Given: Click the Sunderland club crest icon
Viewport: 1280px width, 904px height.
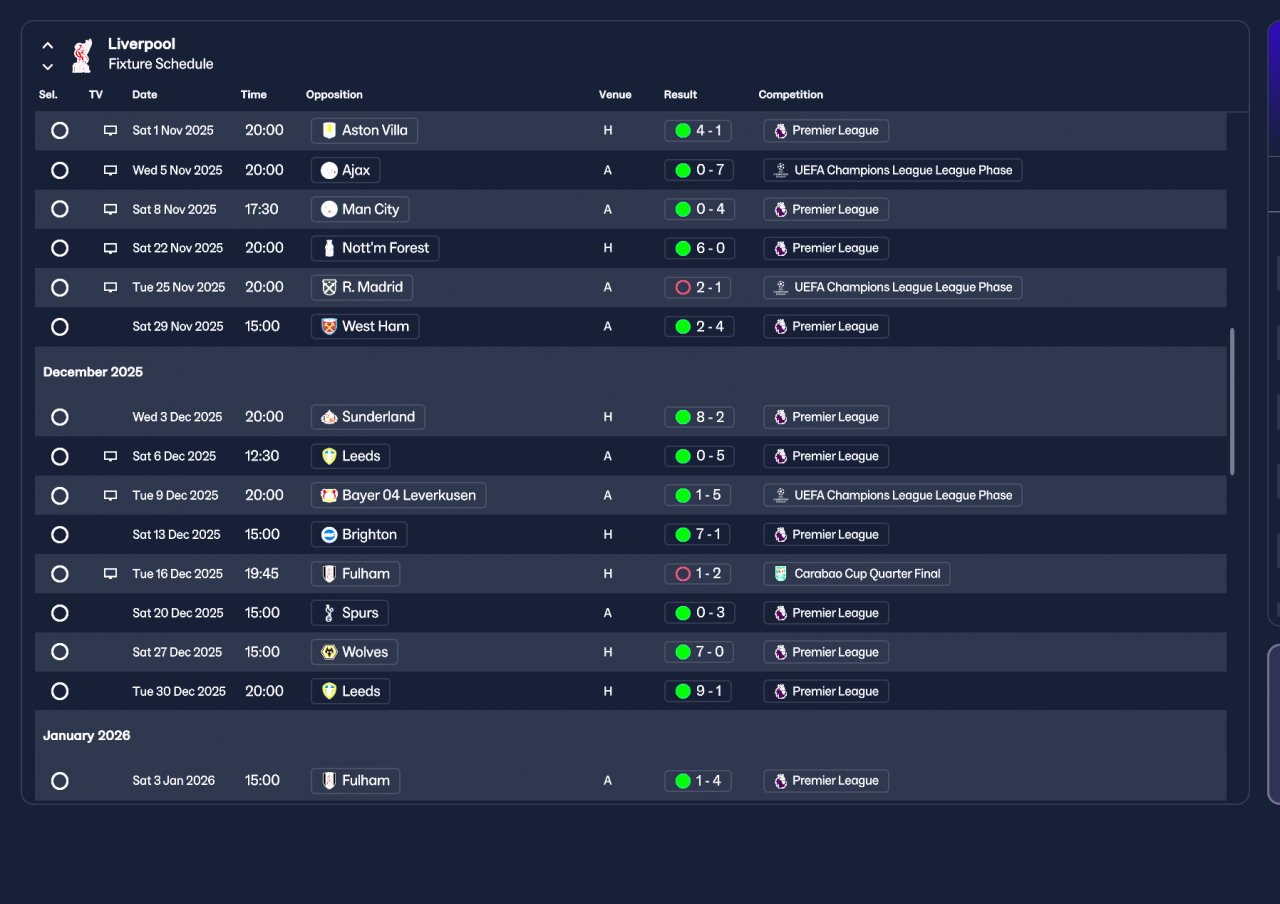Looking at the screenshot, I should 329,417.
